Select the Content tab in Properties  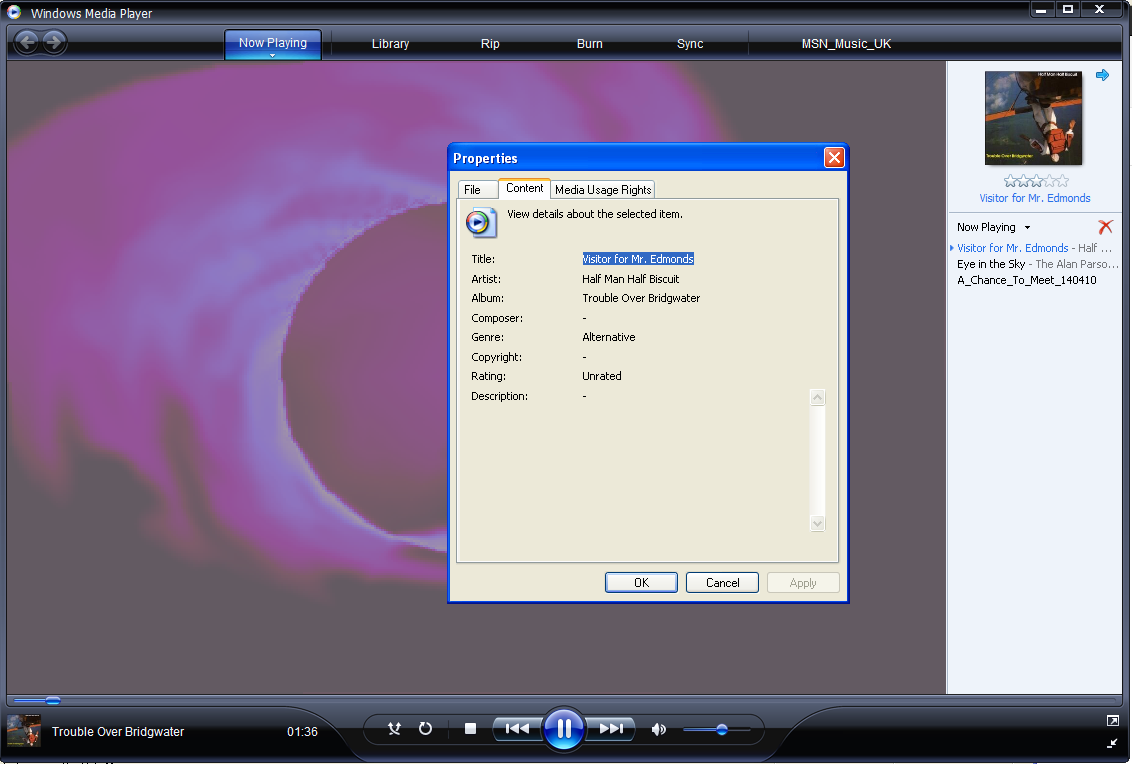coord(524,188)
